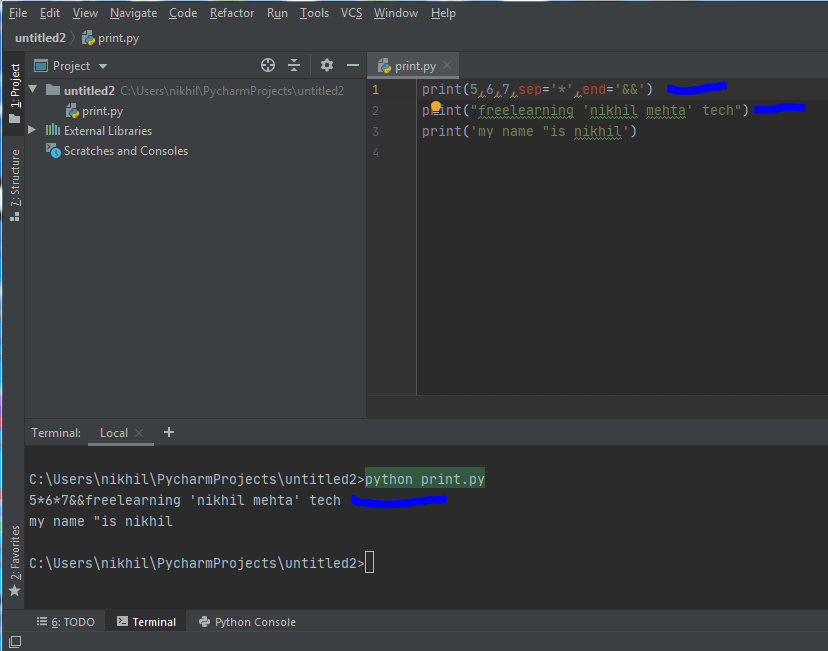Select print.py in the project tree
Viewport: 828px width, 651px height.
point(102,111)
